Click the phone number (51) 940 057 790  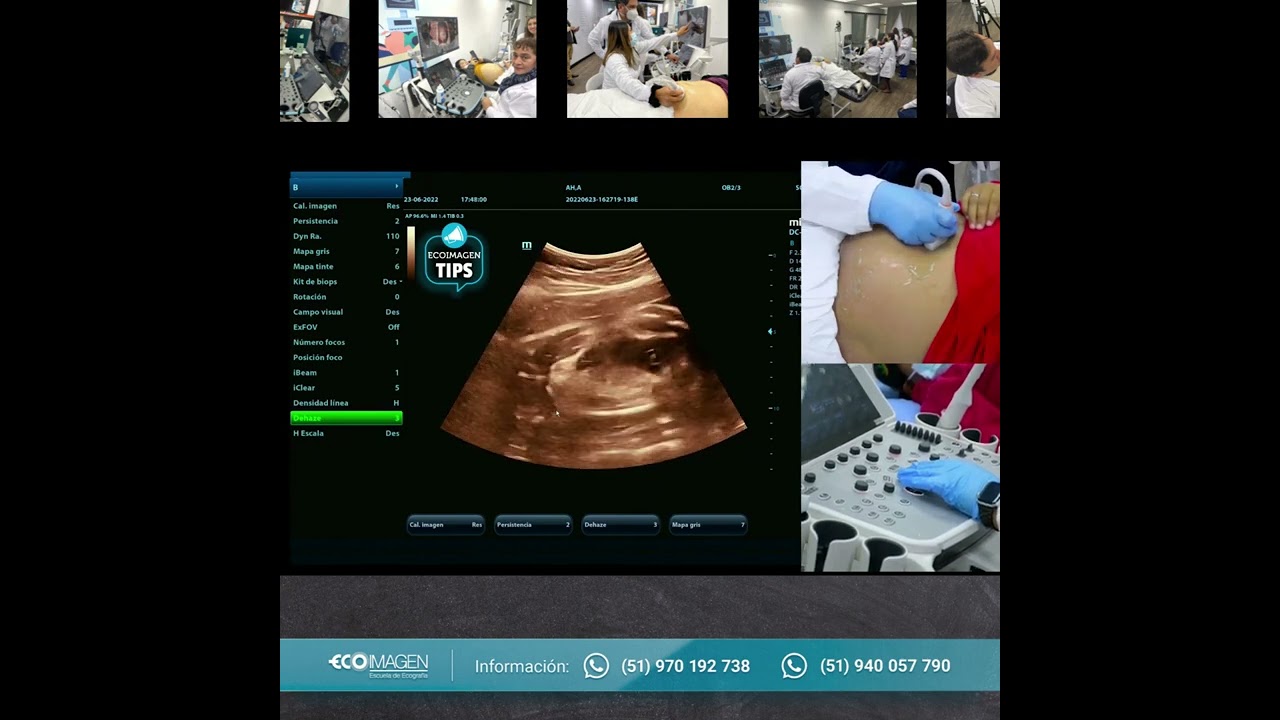click(885, 666)
